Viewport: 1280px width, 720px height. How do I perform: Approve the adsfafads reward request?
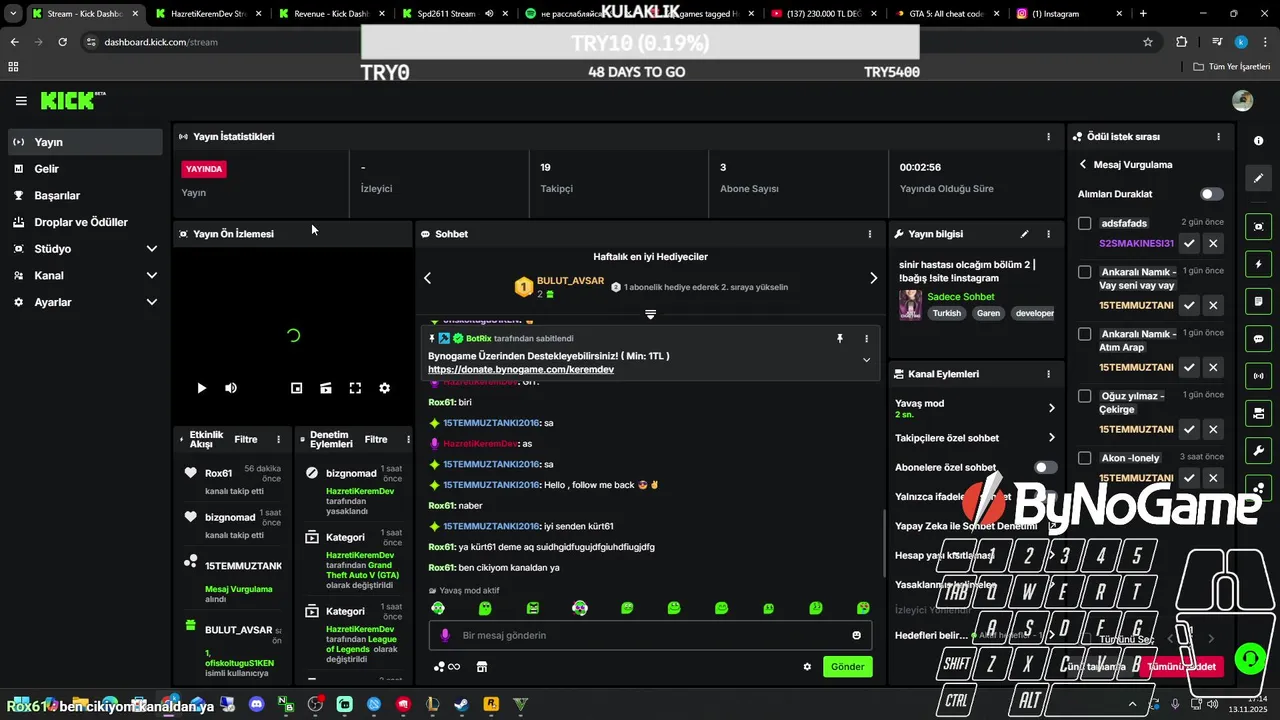point(1189,243)
